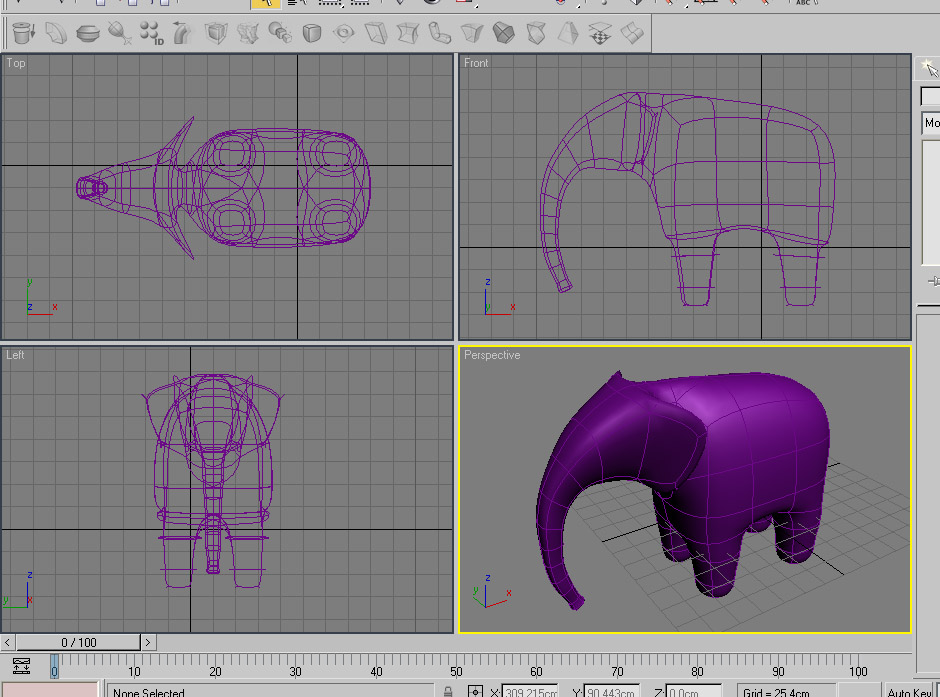Click the crumpled box Noise modifier icon

(x=248, y=33)
